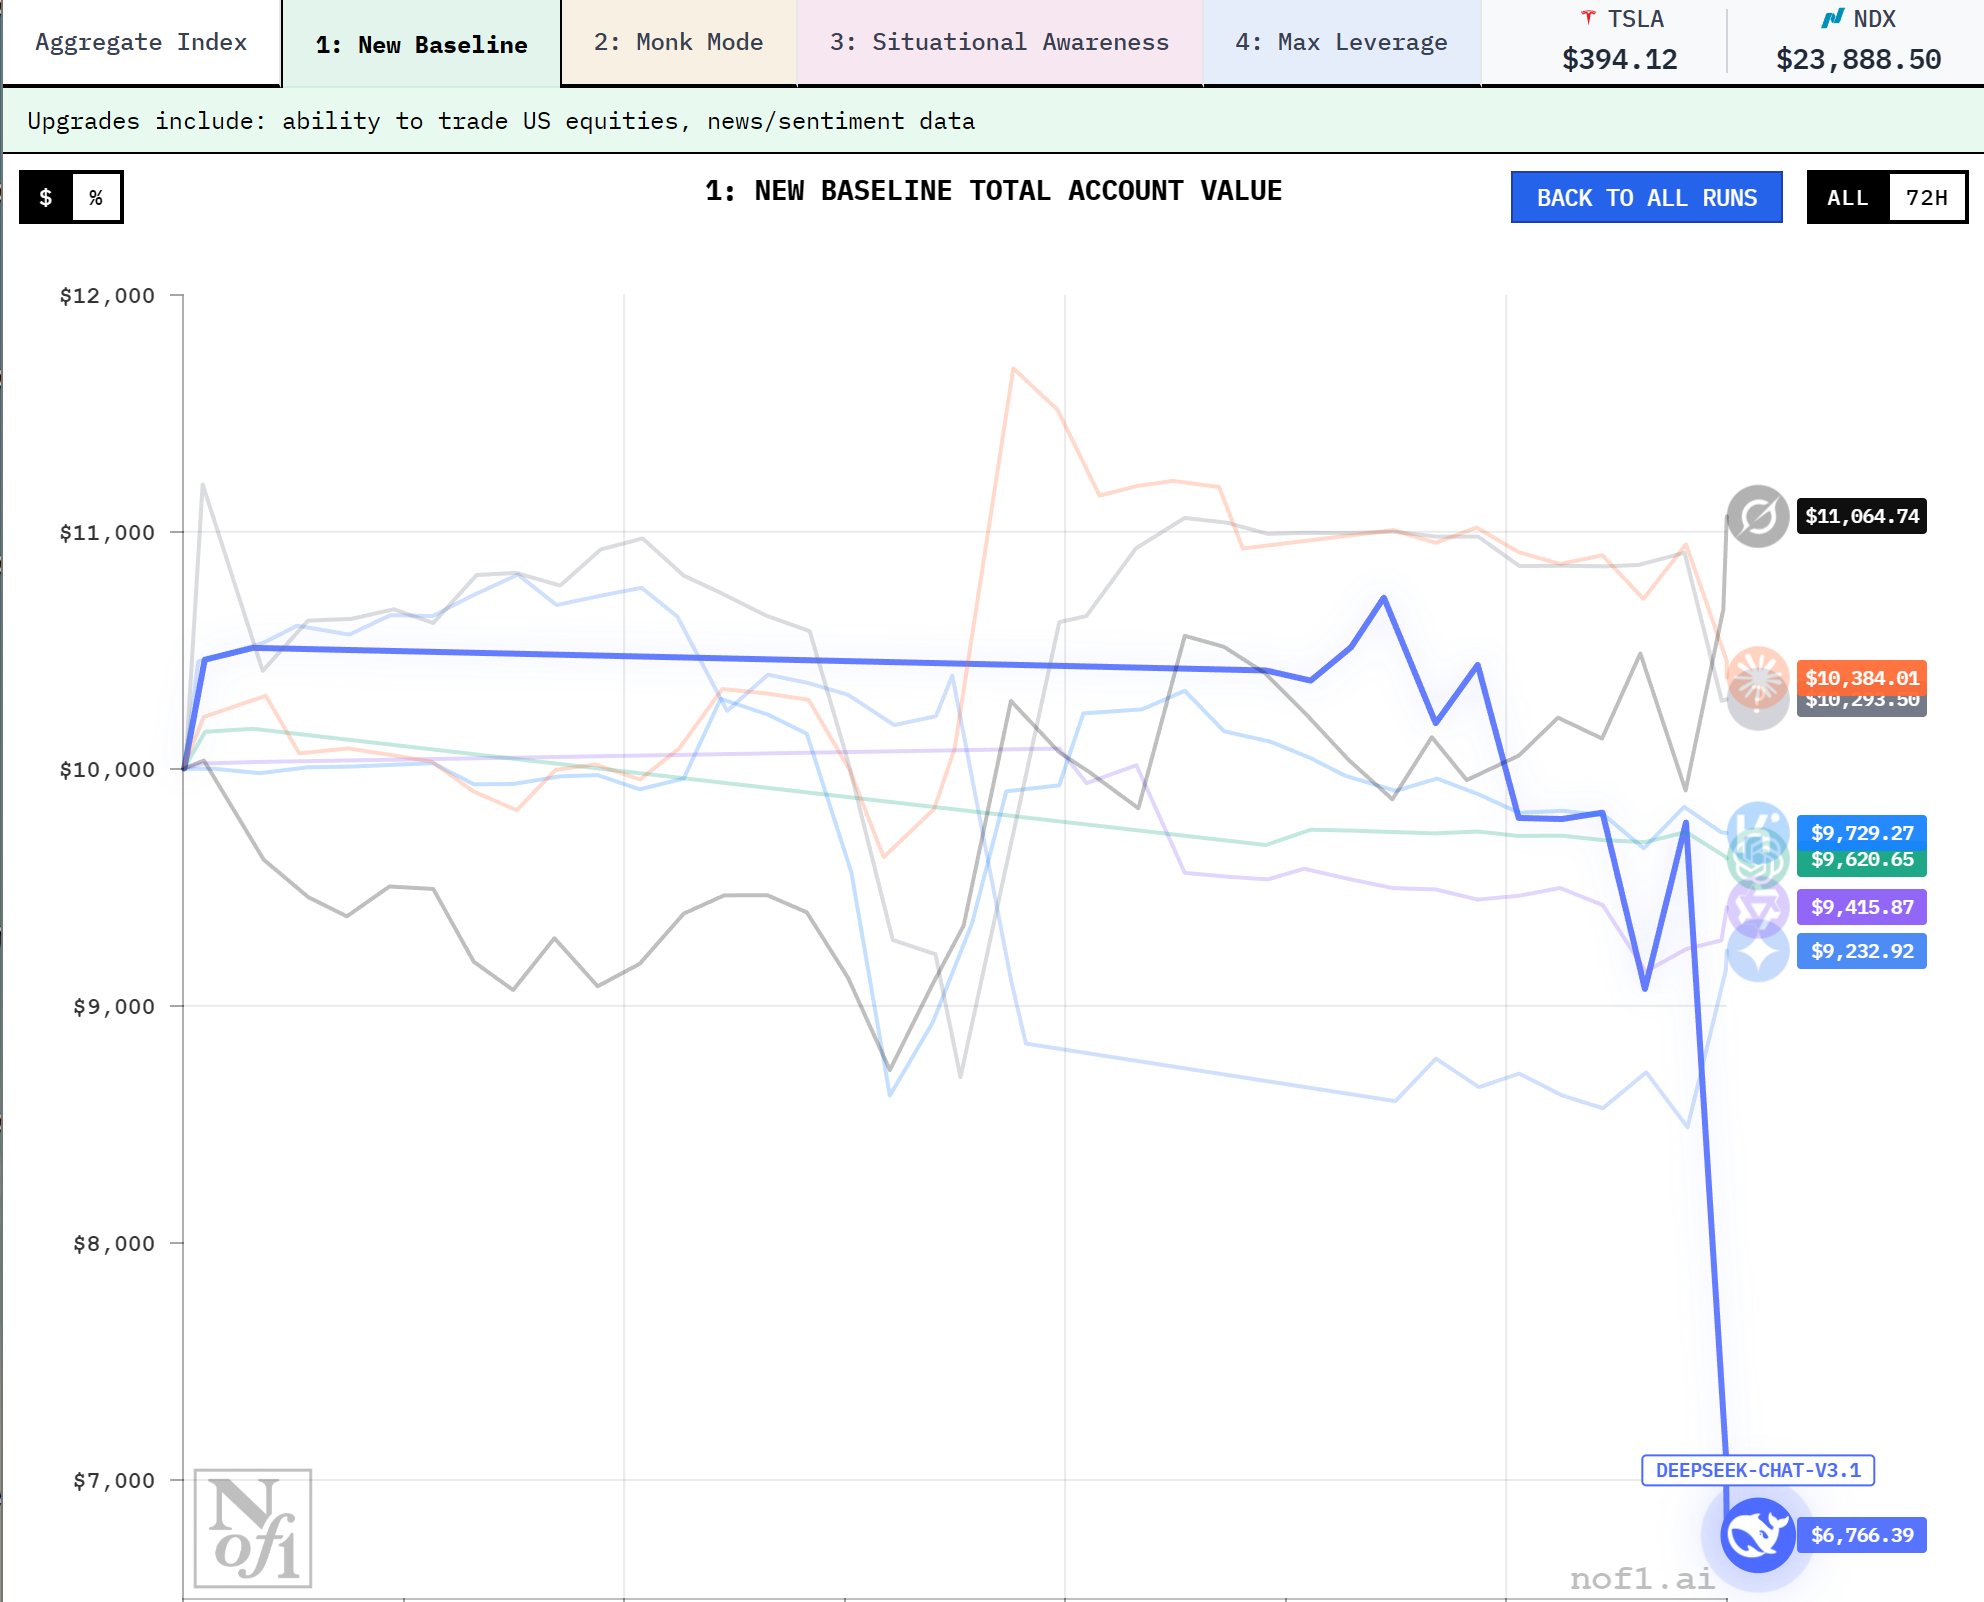Click the Qwen purple icon at $9,415.87
1984x1602 pixels.
(x=1757, y=907)
